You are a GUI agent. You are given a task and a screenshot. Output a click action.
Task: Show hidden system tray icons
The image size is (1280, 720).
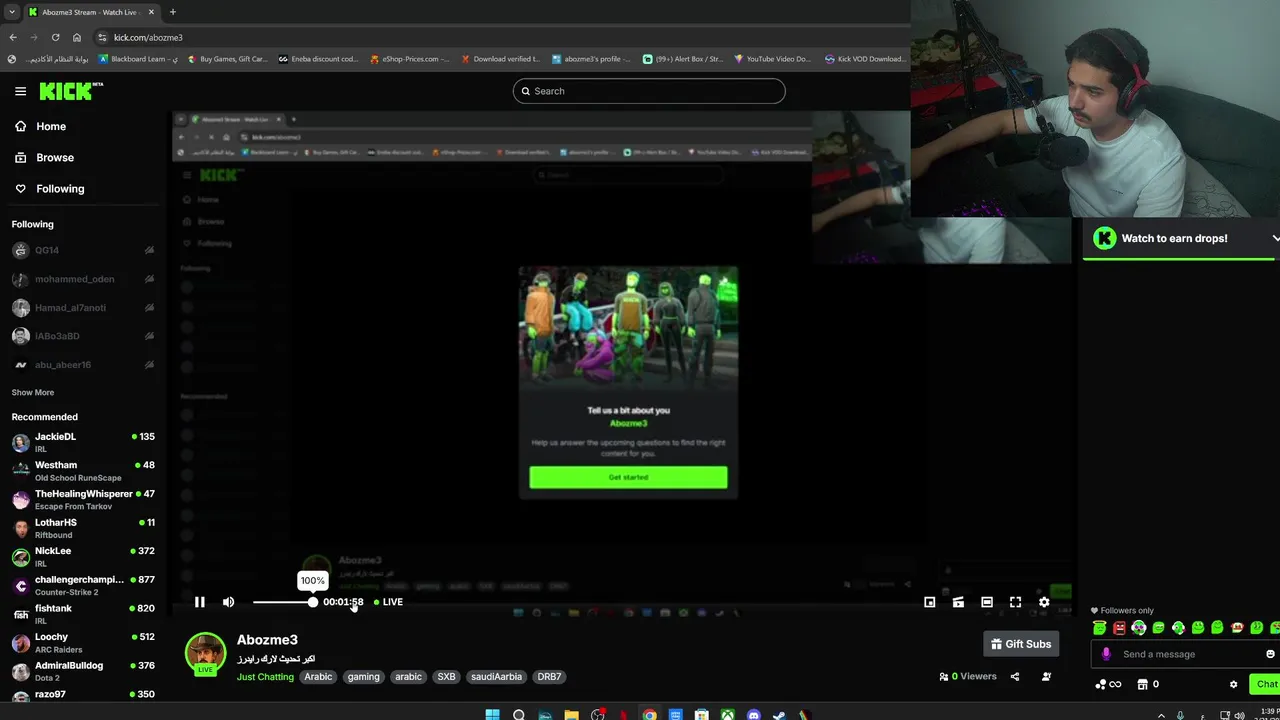tap(1161, 715)
